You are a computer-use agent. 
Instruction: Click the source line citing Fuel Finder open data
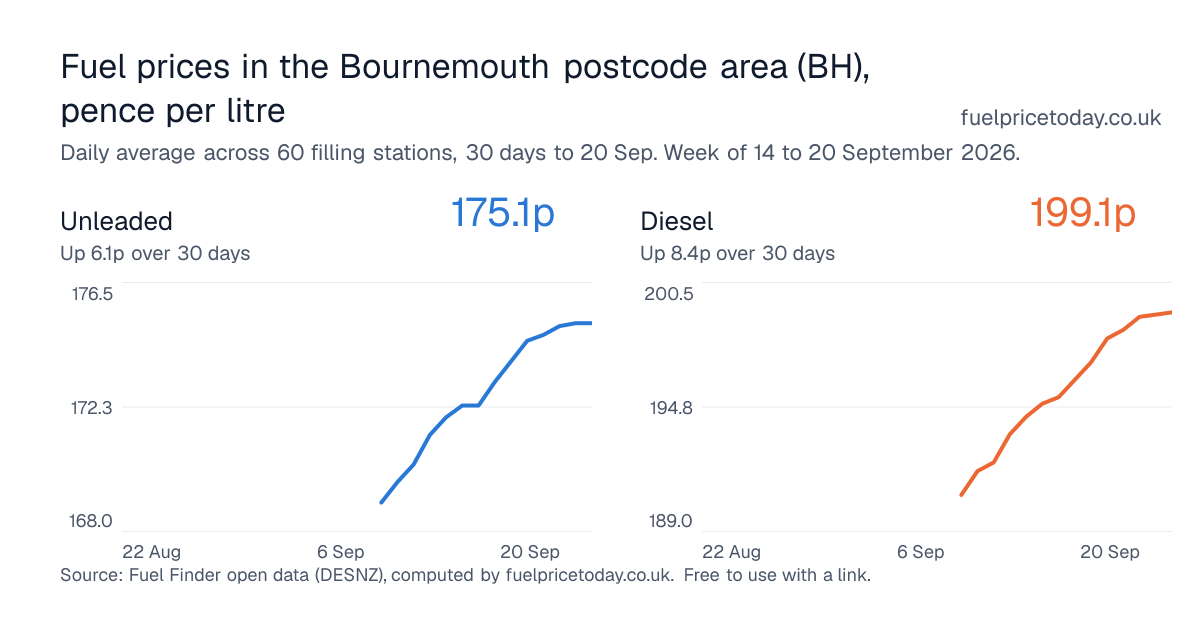pyautogui.click(x=366, y=576)
